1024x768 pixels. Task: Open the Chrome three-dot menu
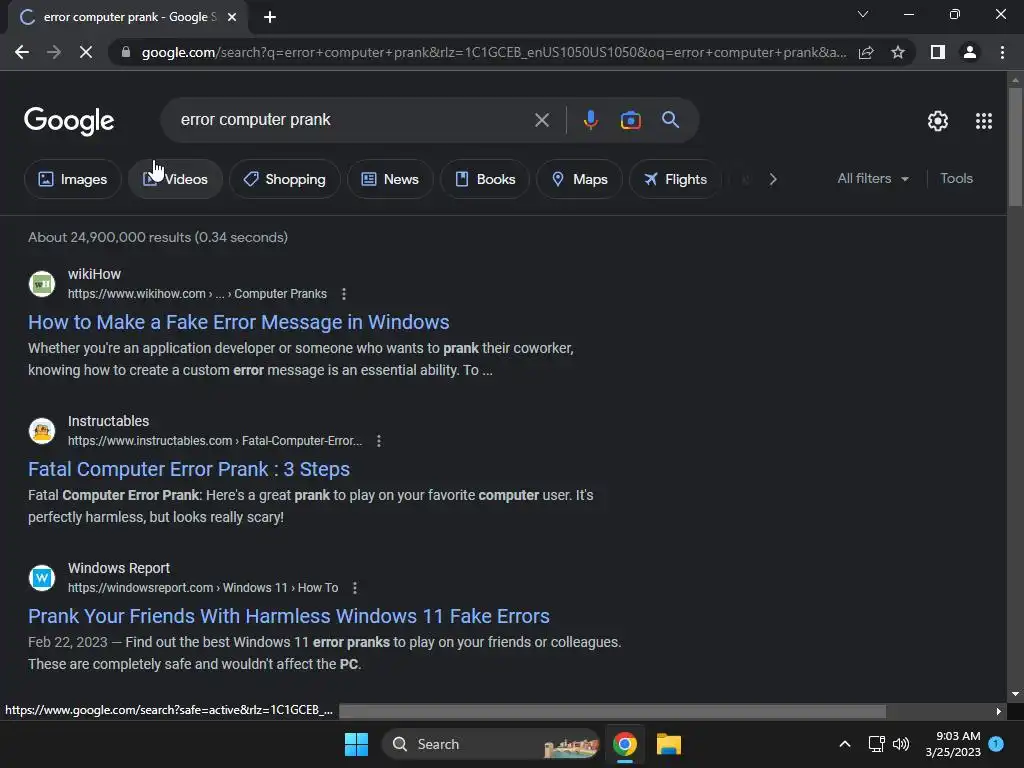pyautogui.click(x=1002, y=52)
